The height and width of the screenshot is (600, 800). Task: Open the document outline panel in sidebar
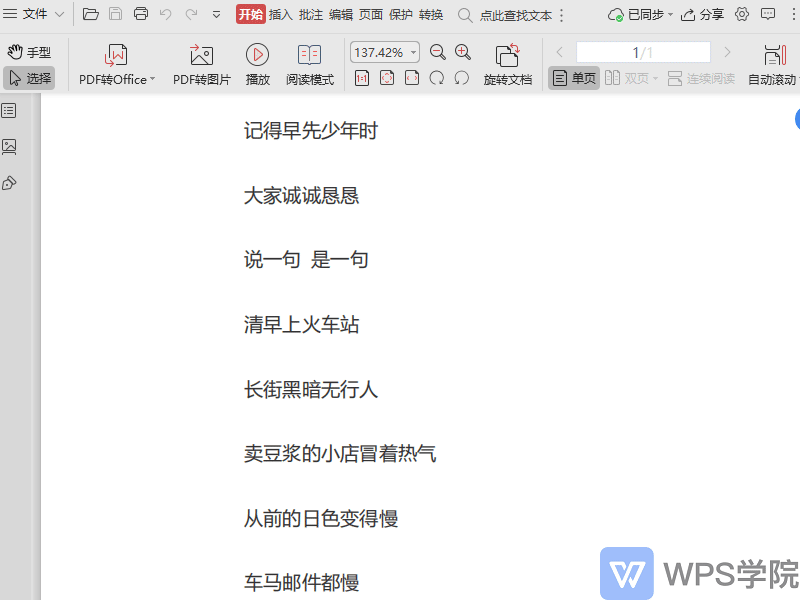point(7,111)
